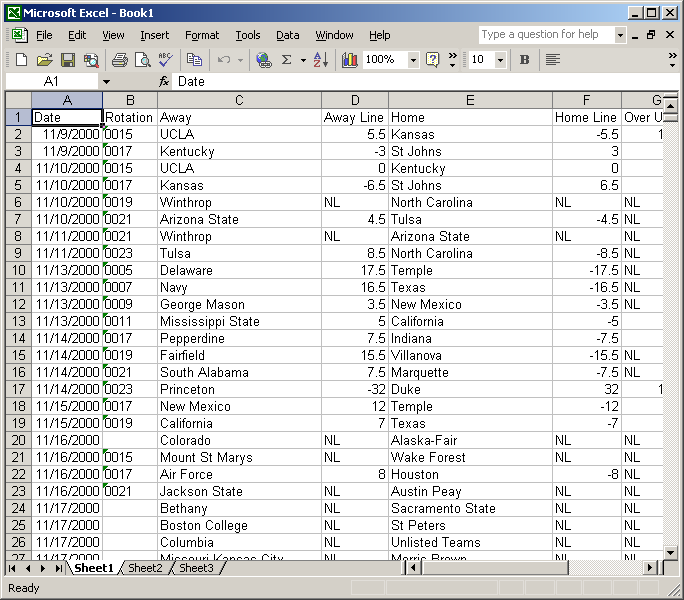
Task: Open a file with the Open folder icon
Action: coord(44,59)
